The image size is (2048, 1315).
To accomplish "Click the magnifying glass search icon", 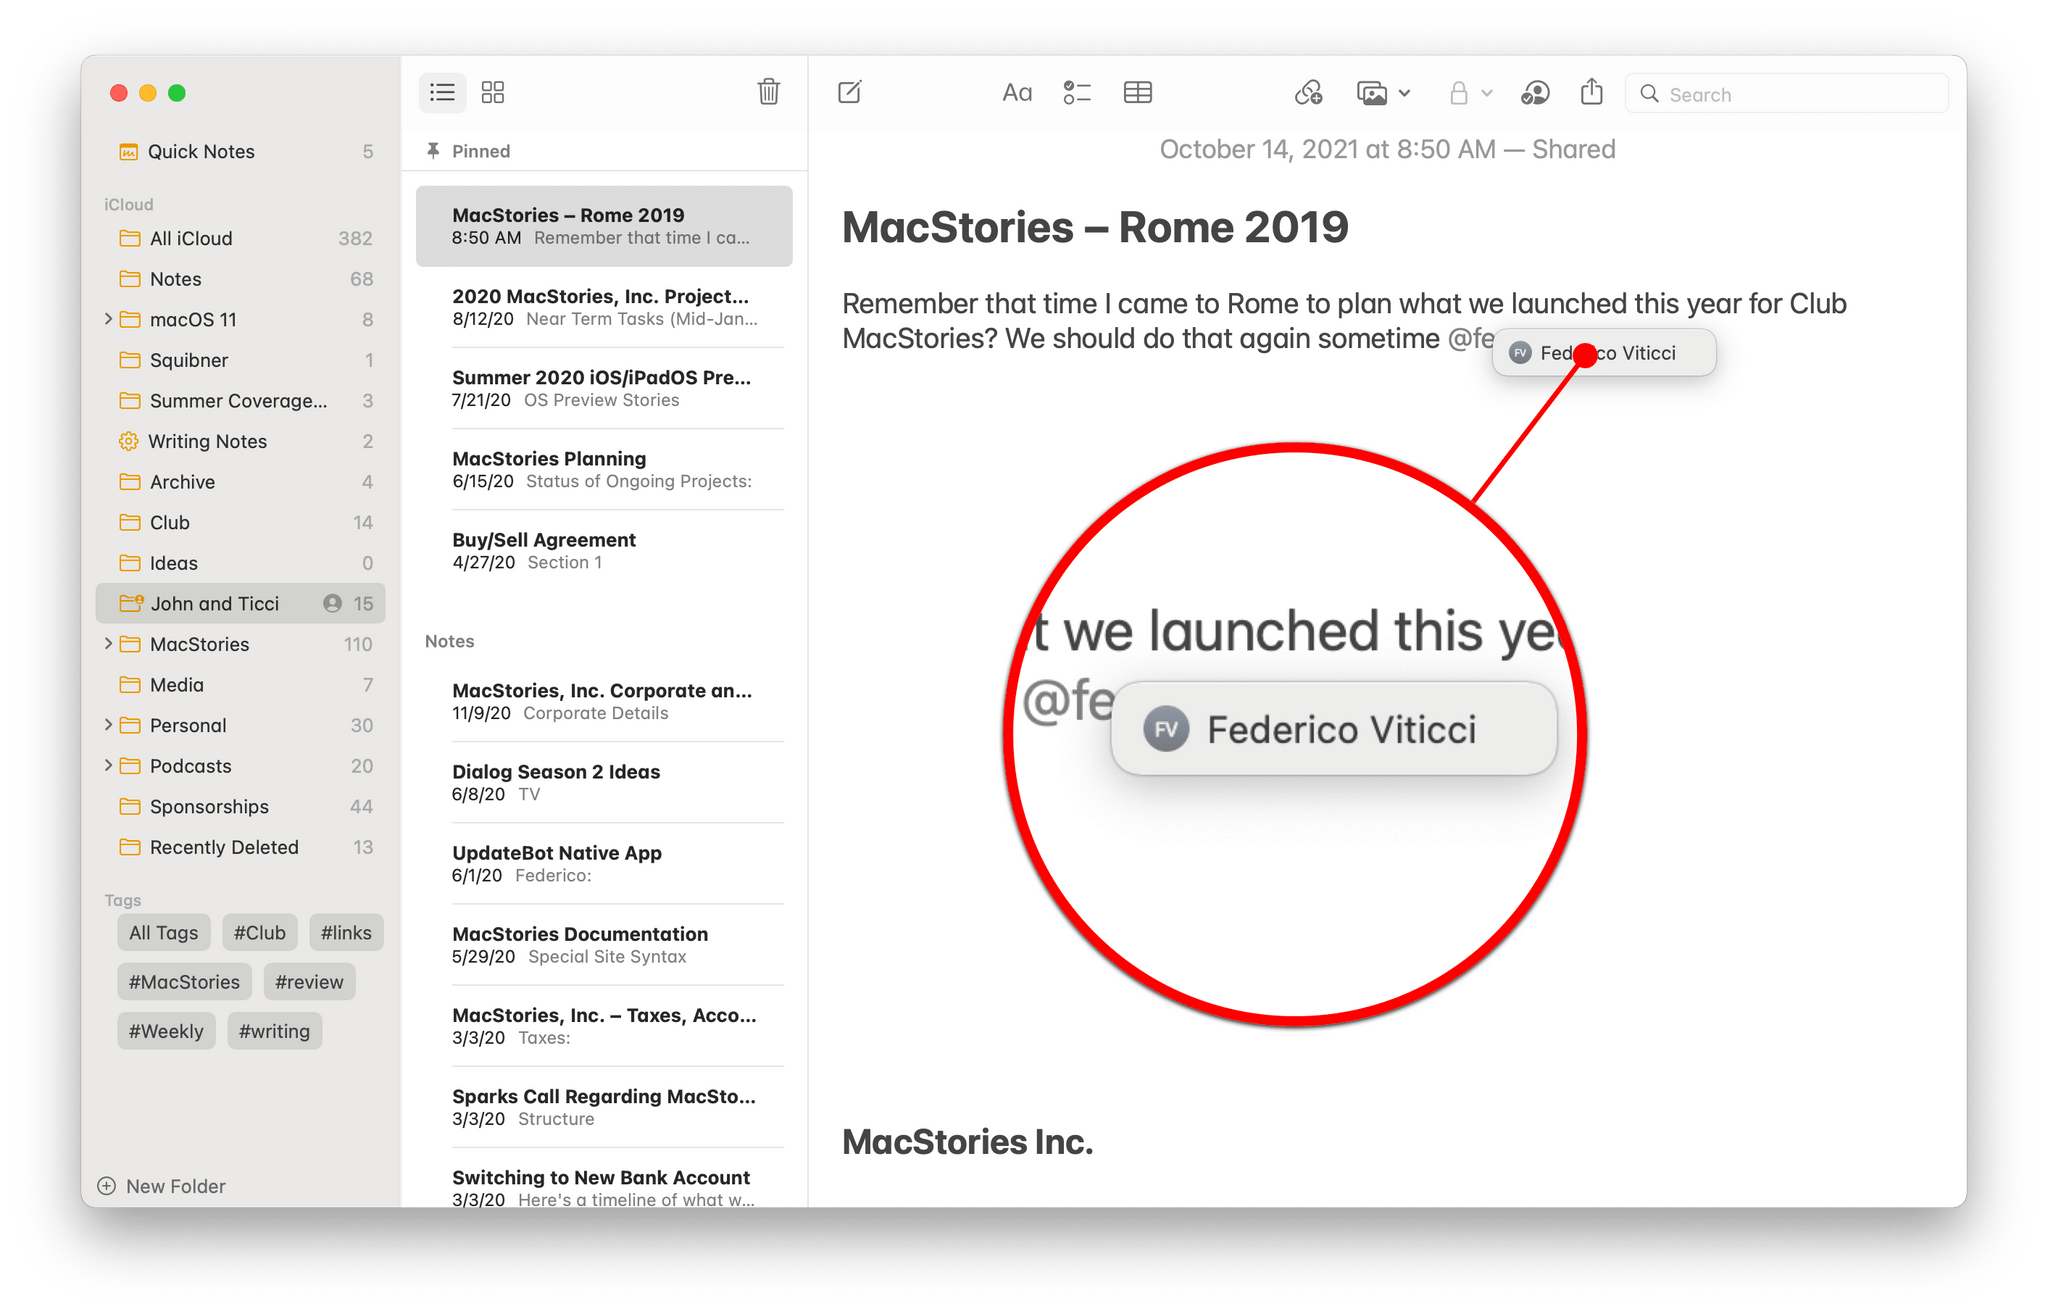I will pyautogui.click(x=1650, y=94).
